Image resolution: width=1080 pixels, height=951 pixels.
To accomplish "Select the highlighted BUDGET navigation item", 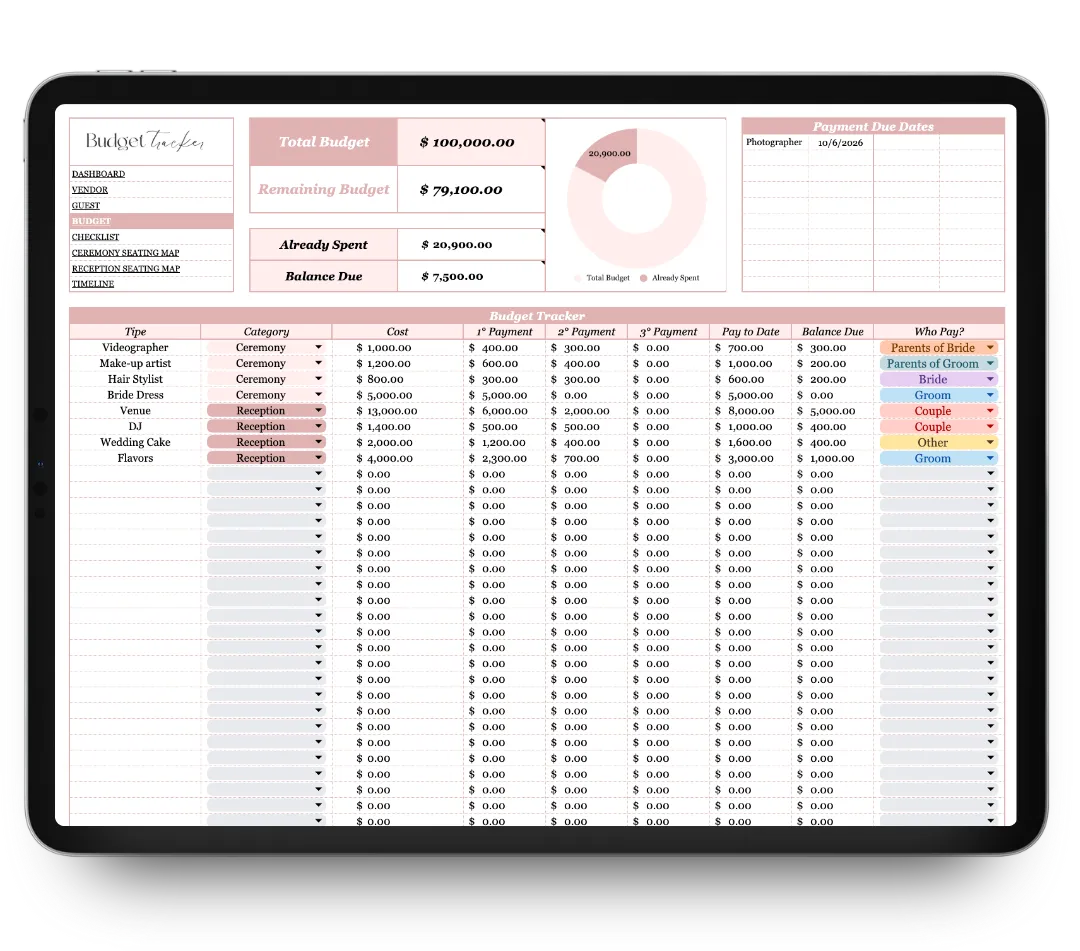I will (x=91, y=221).
